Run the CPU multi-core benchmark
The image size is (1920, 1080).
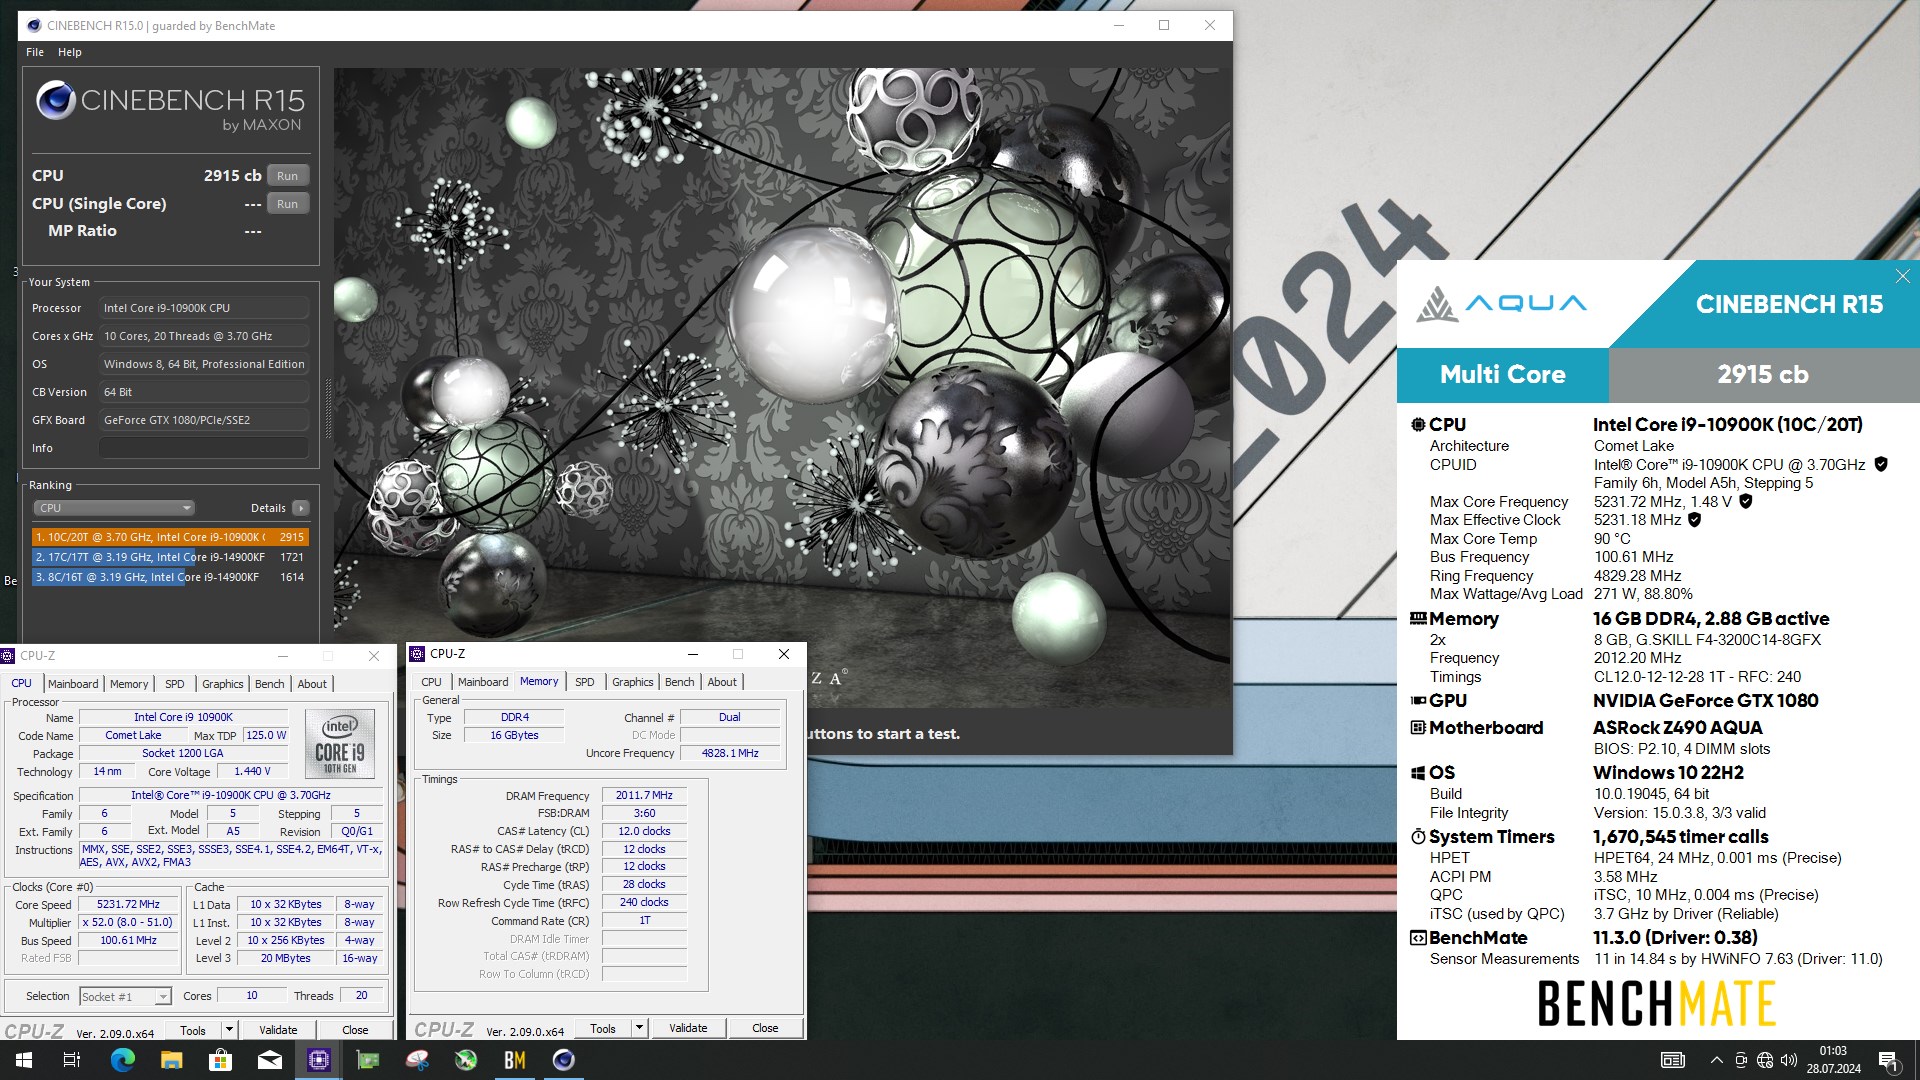pyautogui.click(x=288, y=175)
